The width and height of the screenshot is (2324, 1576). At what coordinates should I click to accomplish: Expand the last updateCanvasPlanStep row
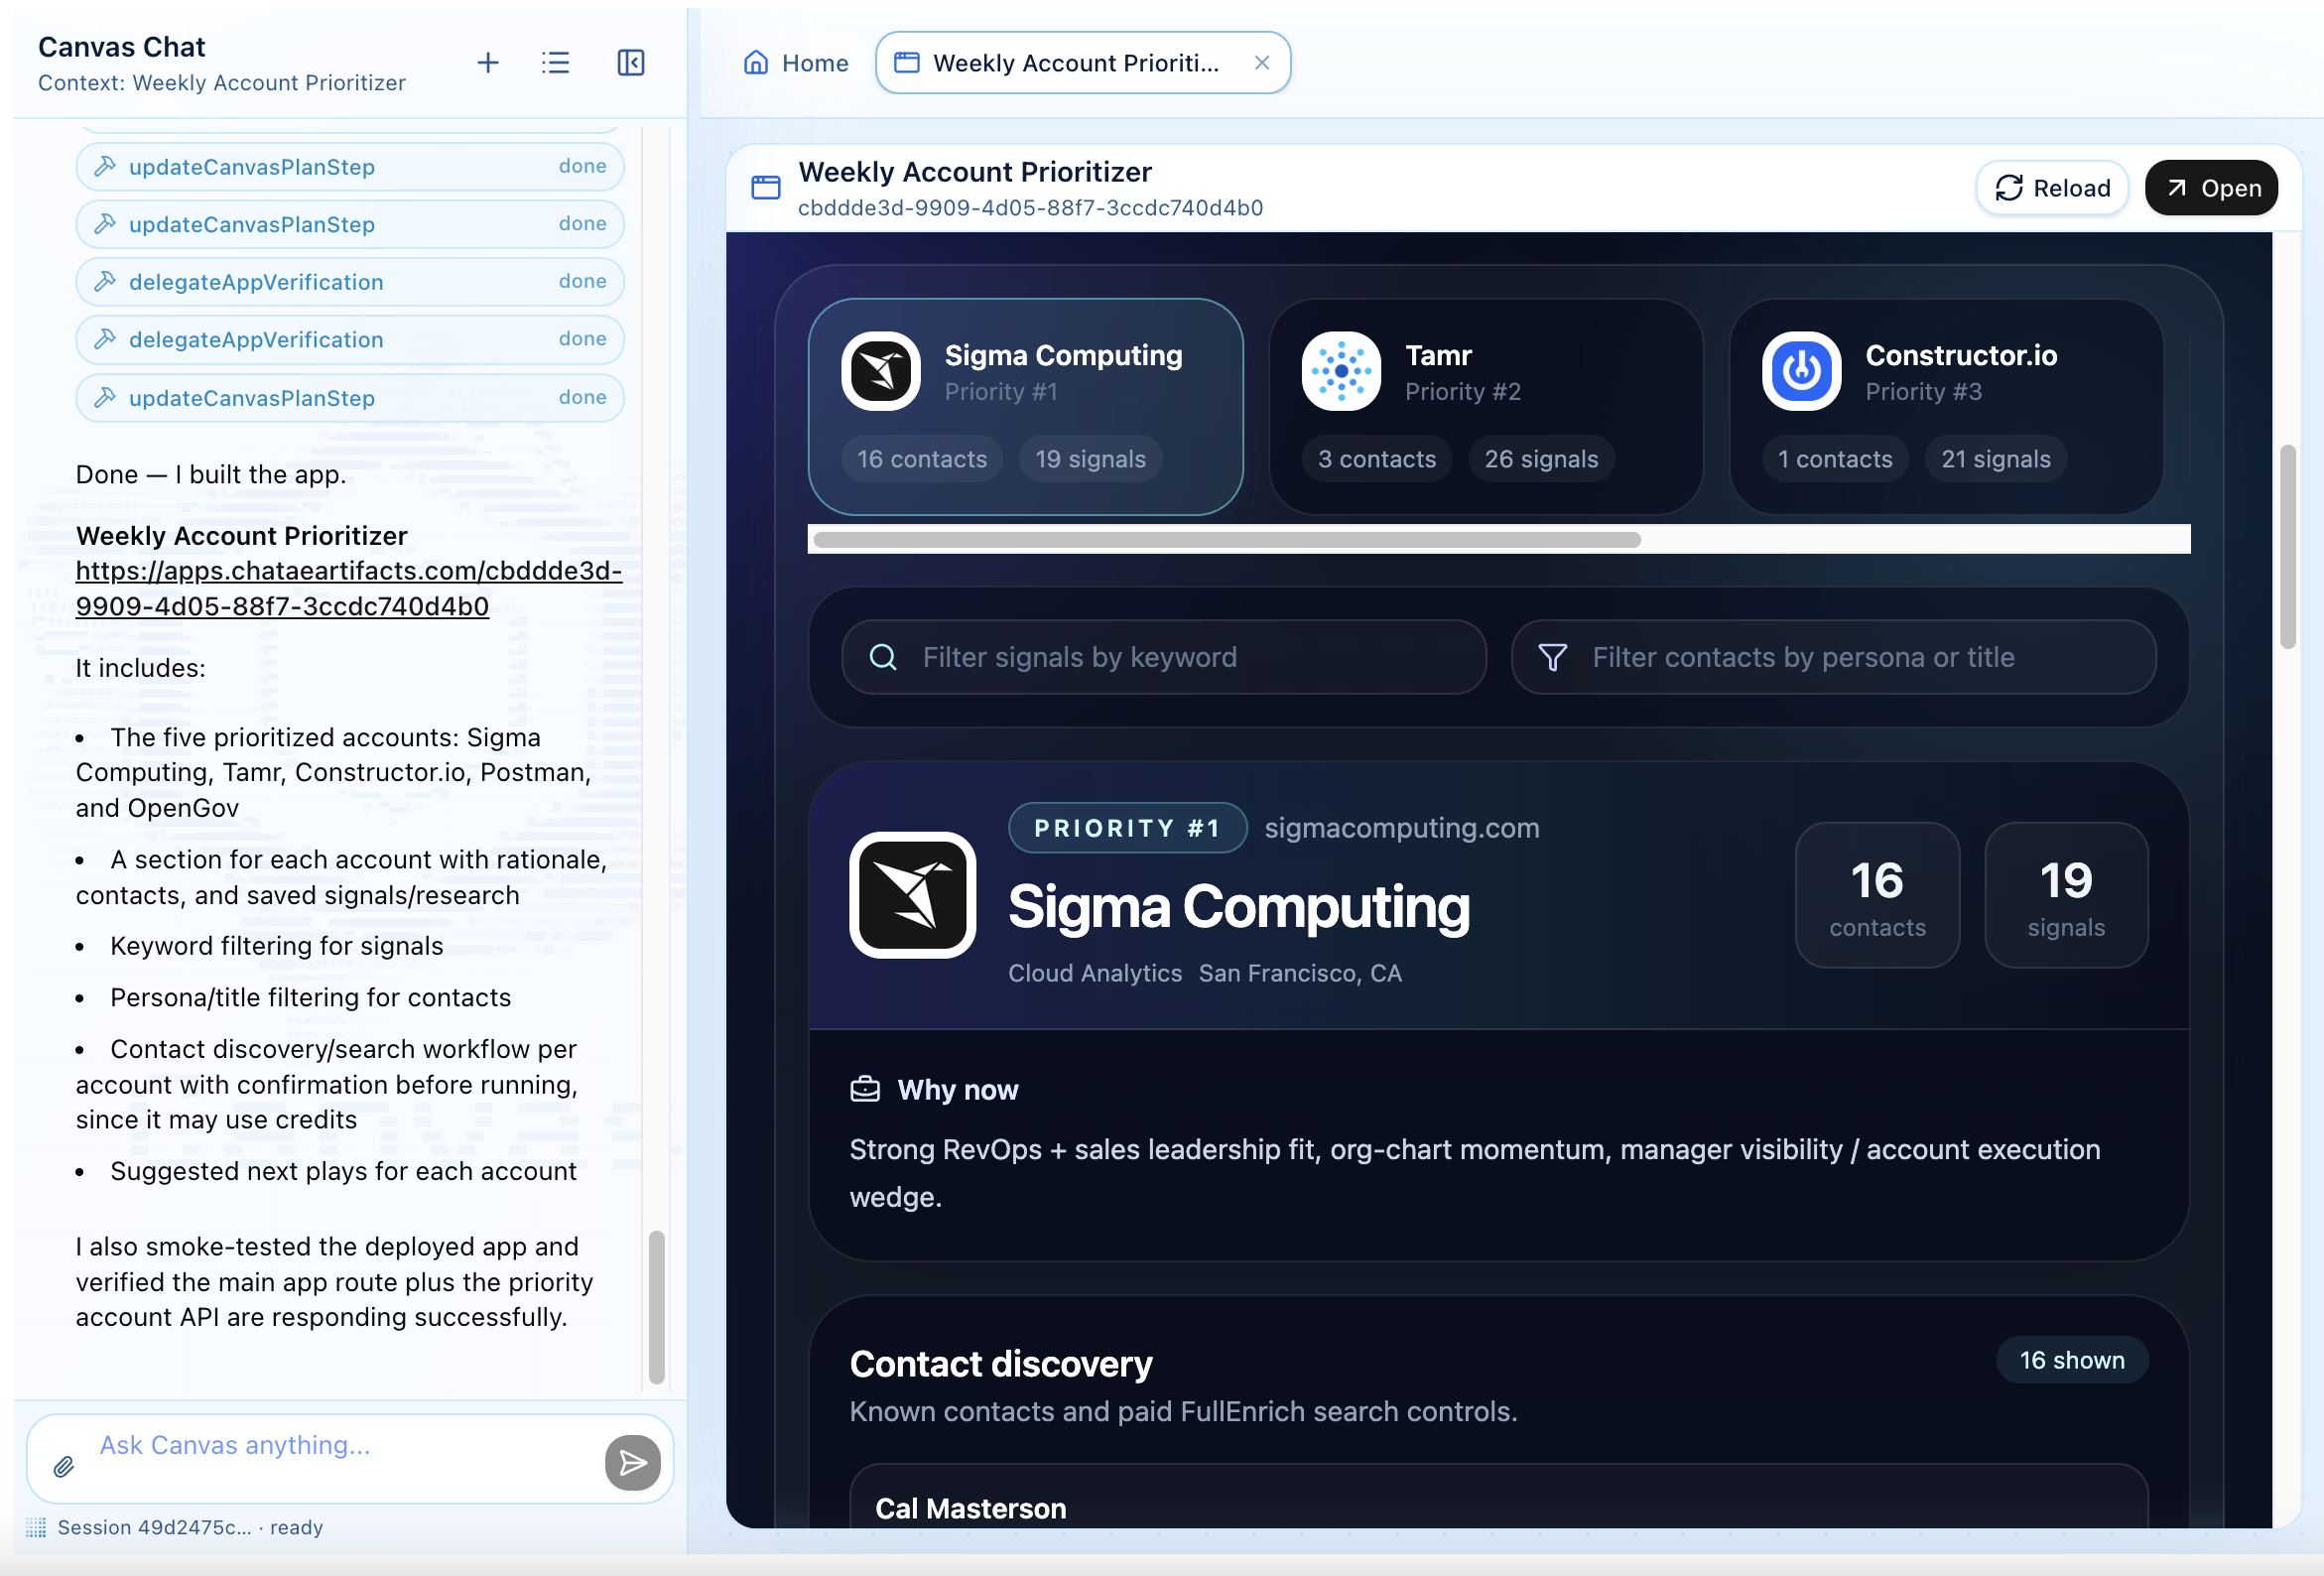(x=350, y=398)
